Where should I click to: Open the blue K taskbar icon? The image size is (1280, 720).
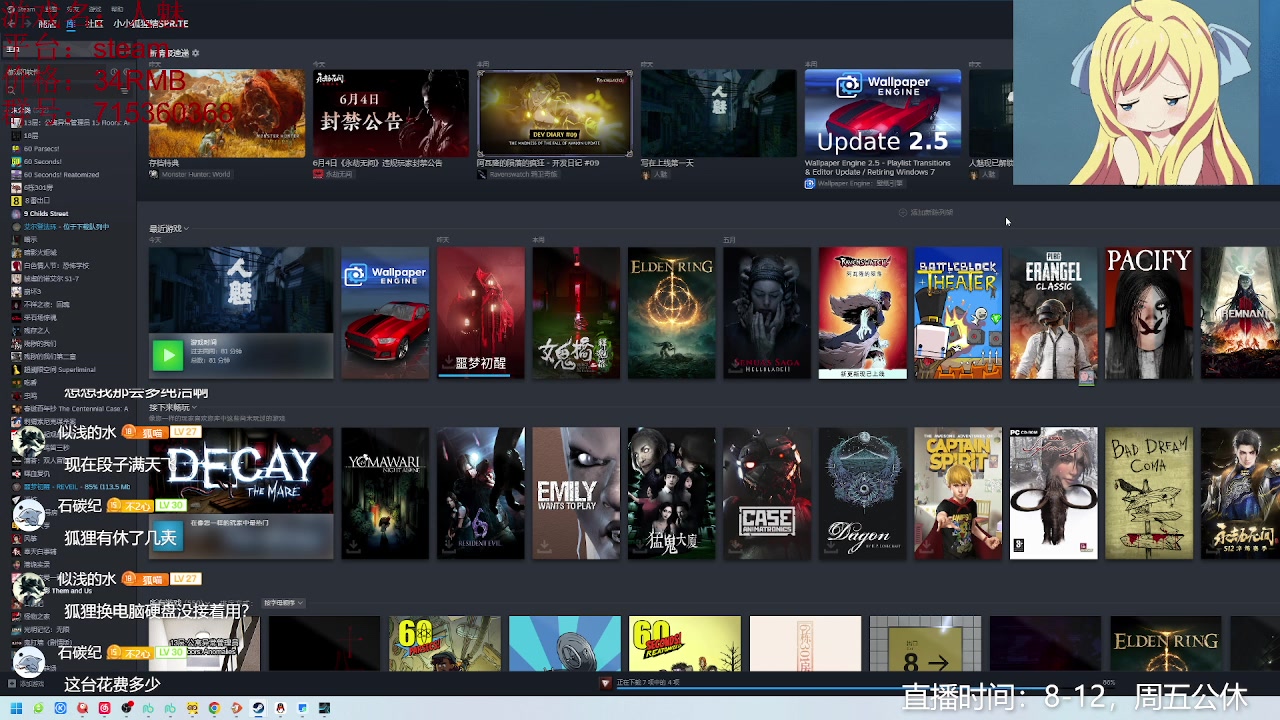pos(60,708)
